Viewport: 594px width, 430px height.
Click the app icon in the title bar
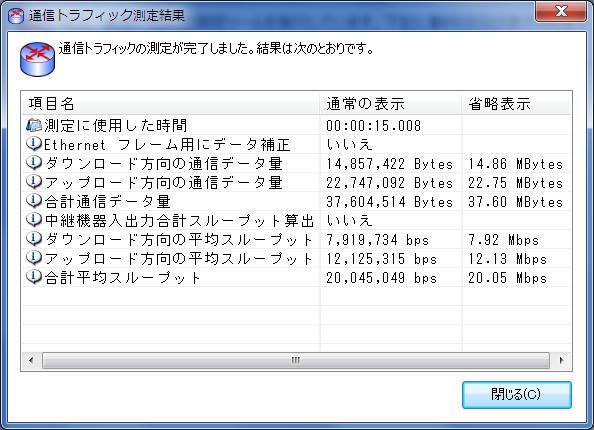coord(16,16)
